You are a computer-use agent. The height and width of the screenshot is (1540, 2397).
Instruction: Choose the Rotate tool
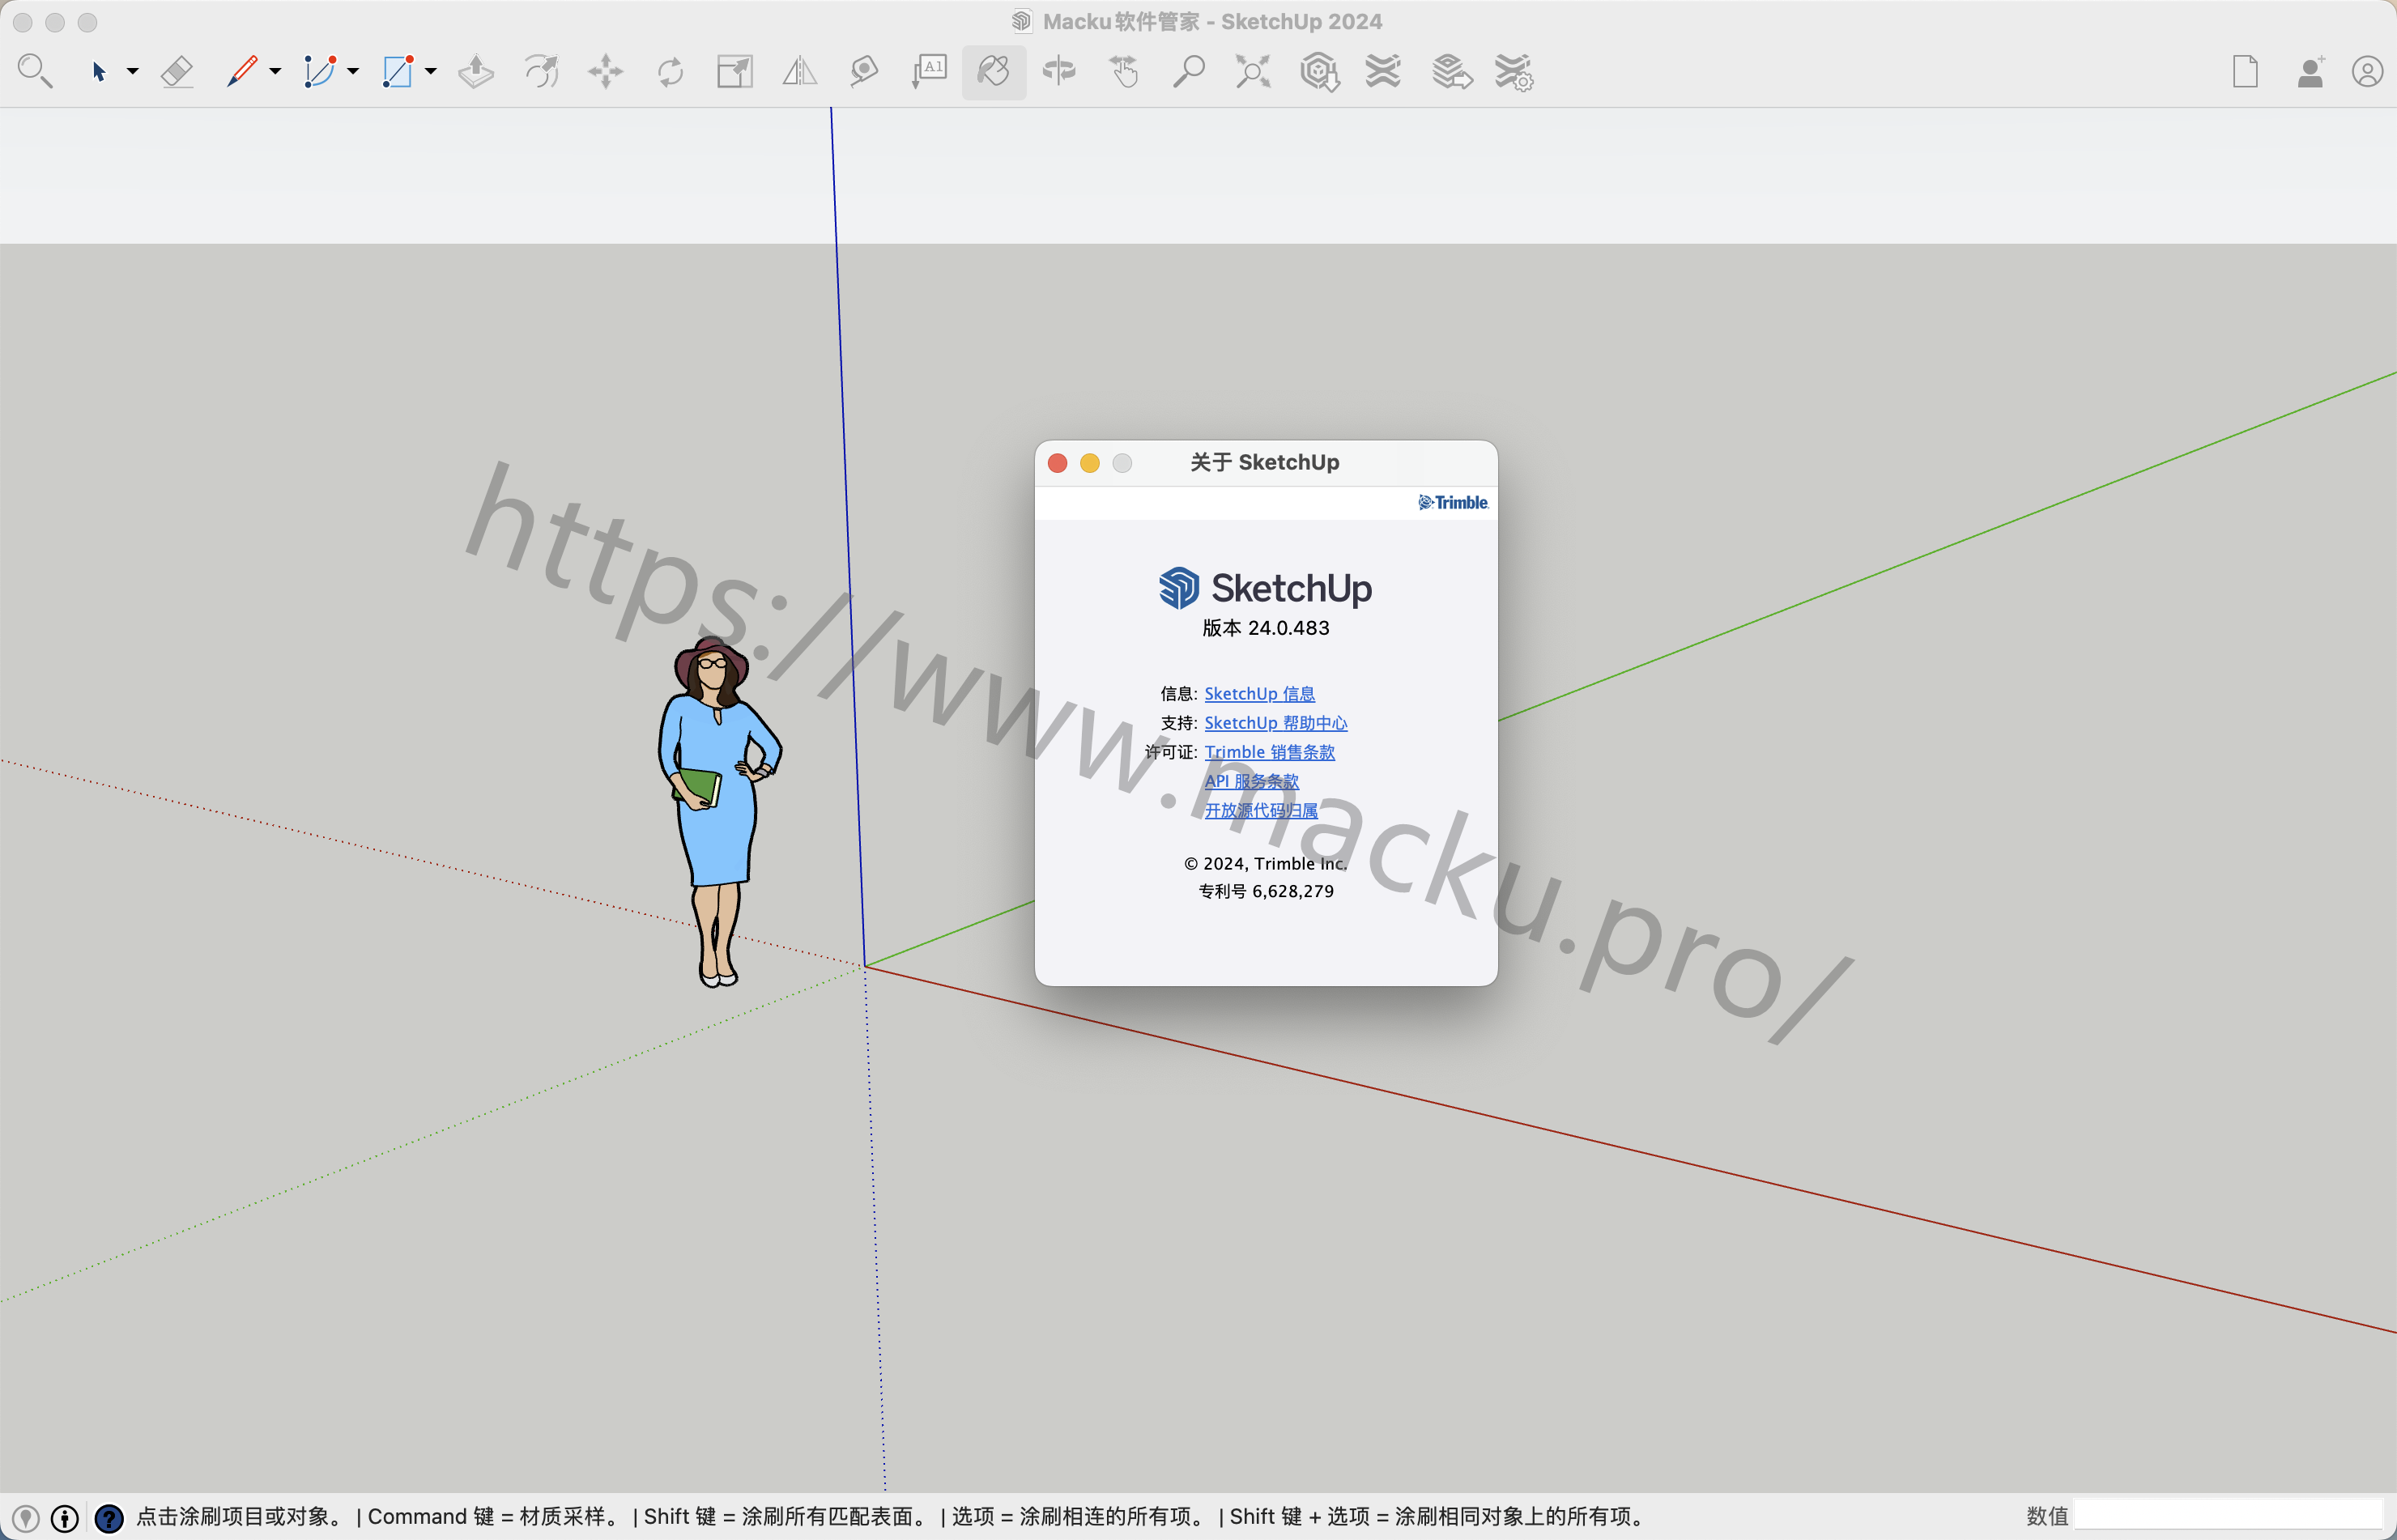(670, 71)
